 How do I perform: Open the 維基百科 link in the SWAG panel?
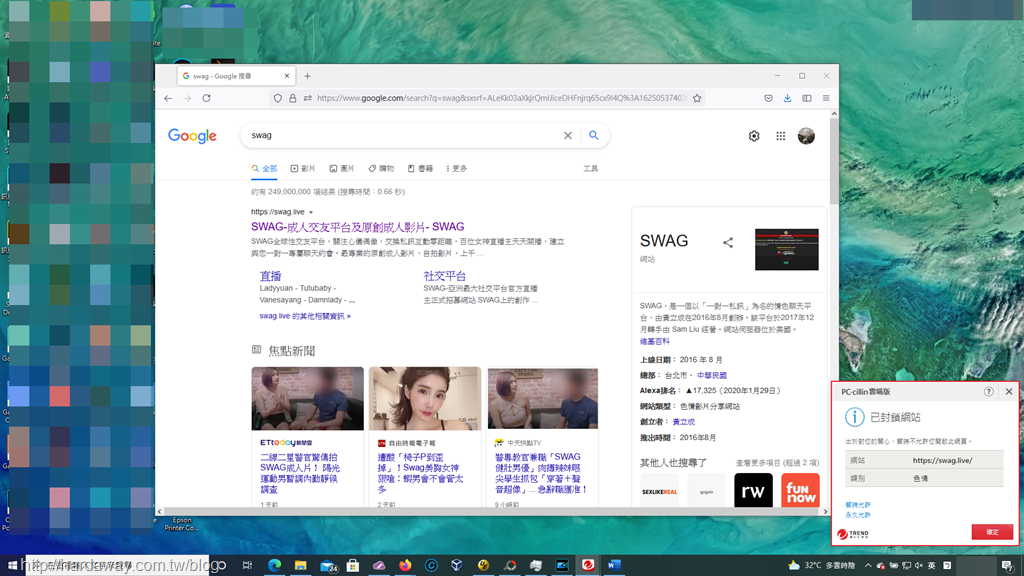point(654,342)
